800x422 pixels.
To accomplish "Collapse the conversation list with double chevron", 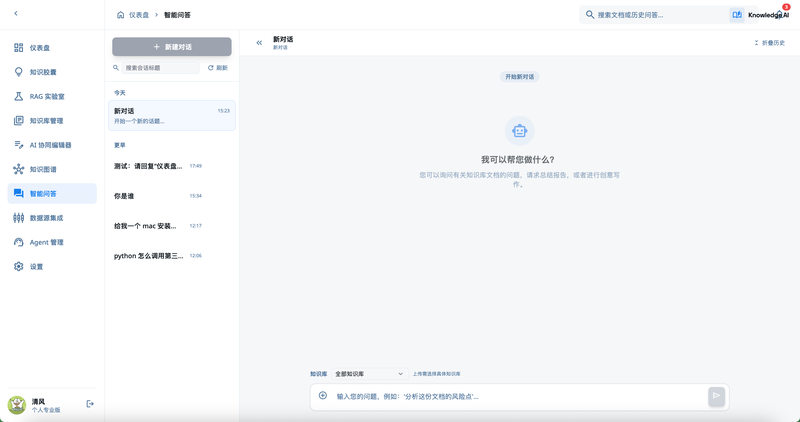I will (x=259, y=43).
